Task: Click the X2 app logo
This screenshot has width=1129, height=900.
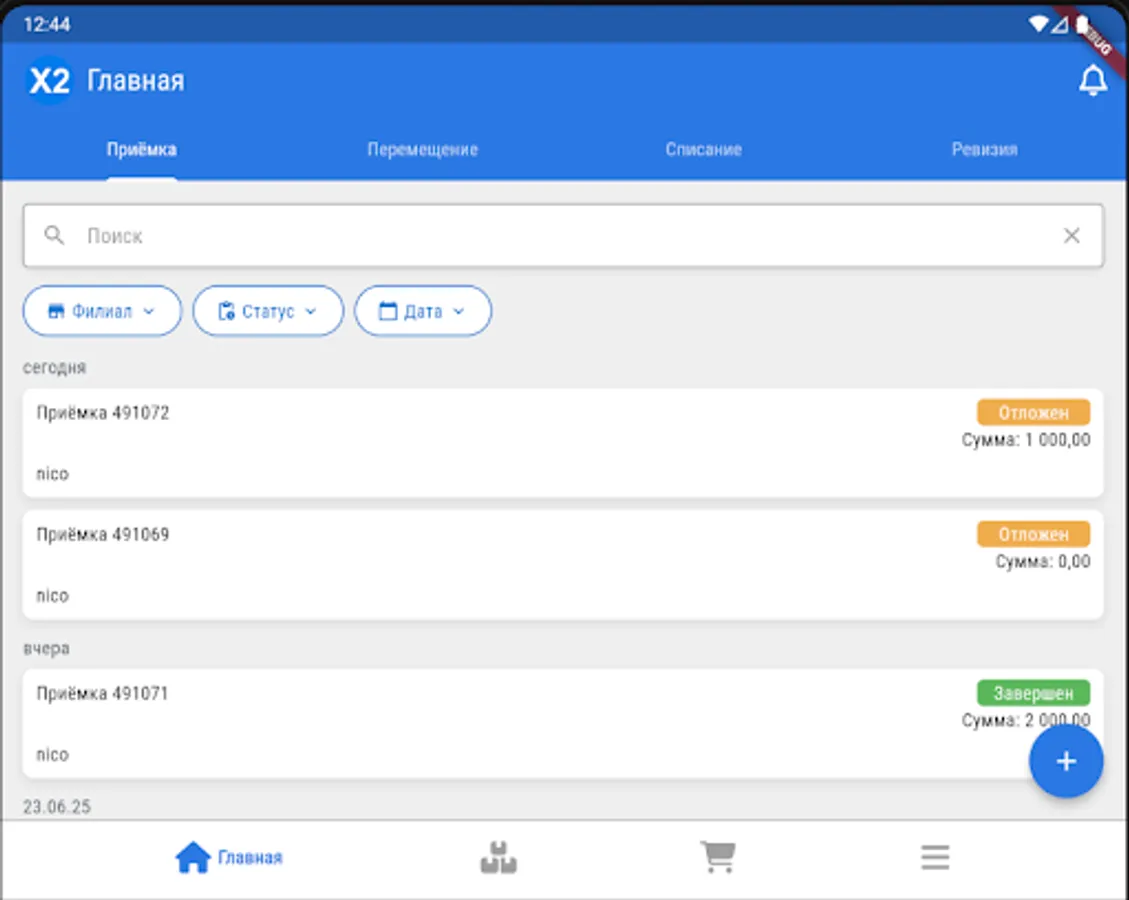Action: point(48,81)
